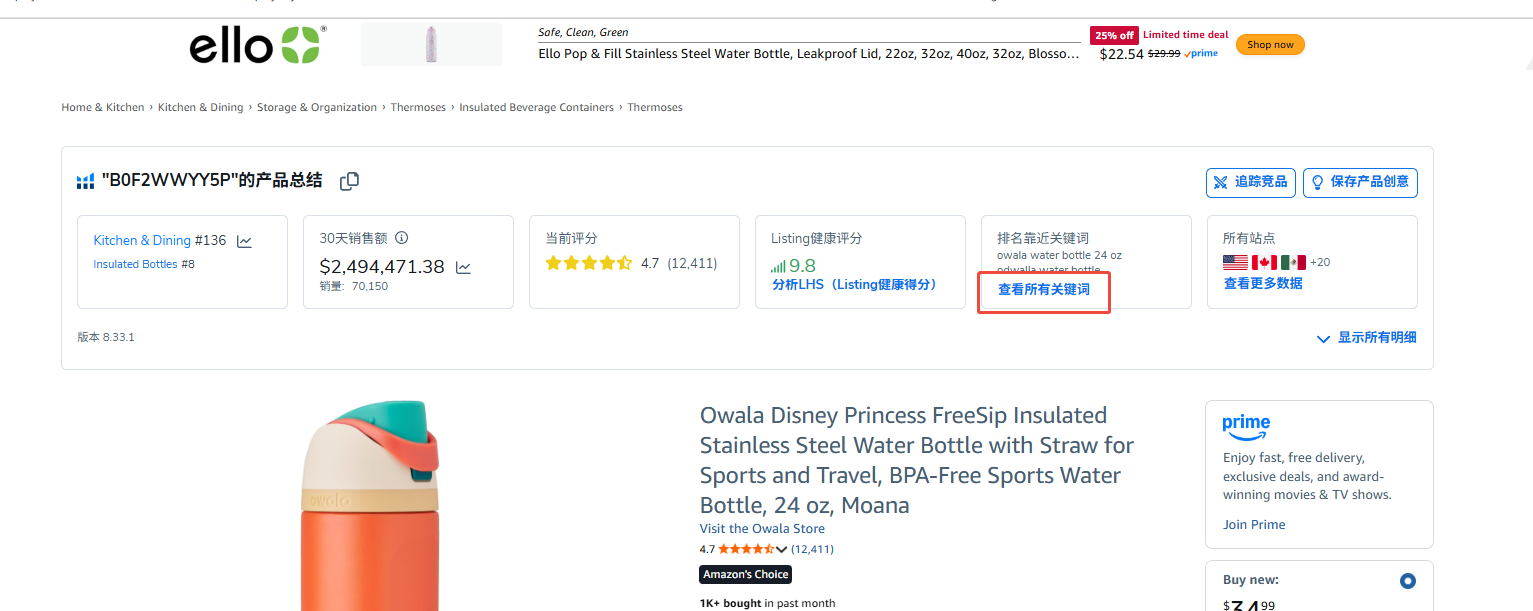Click the info icon beside 30天销售额
This screenshot has height=611, width=1533.
click(402, 238)
